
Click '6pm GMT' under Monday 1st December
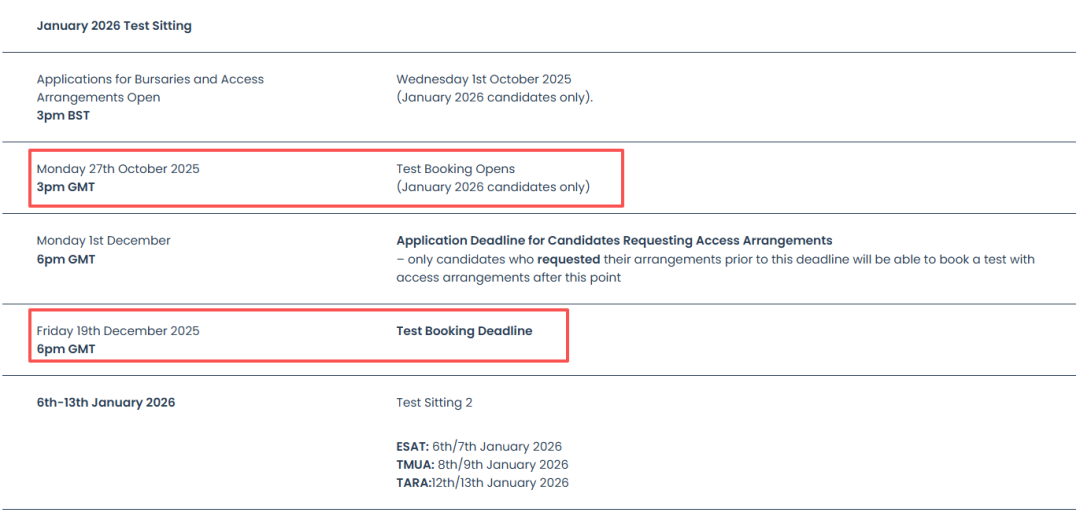pos(65,260)
